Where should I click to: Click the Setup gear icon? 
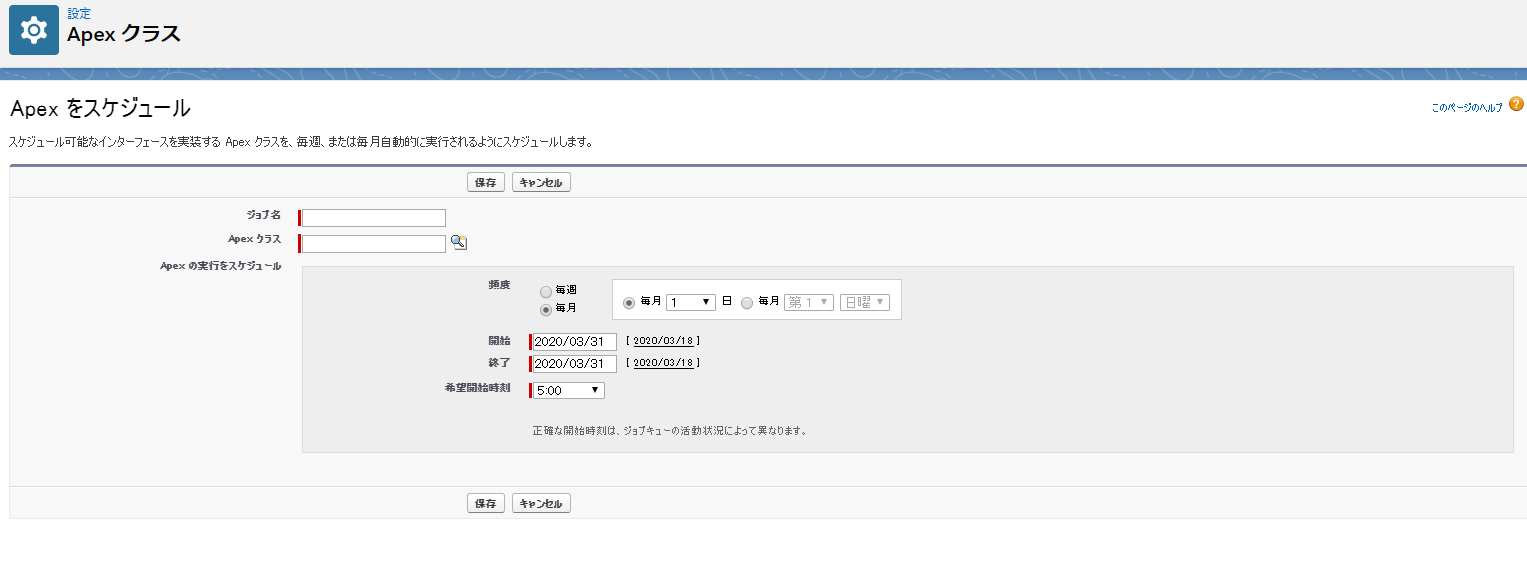[34, 30]
